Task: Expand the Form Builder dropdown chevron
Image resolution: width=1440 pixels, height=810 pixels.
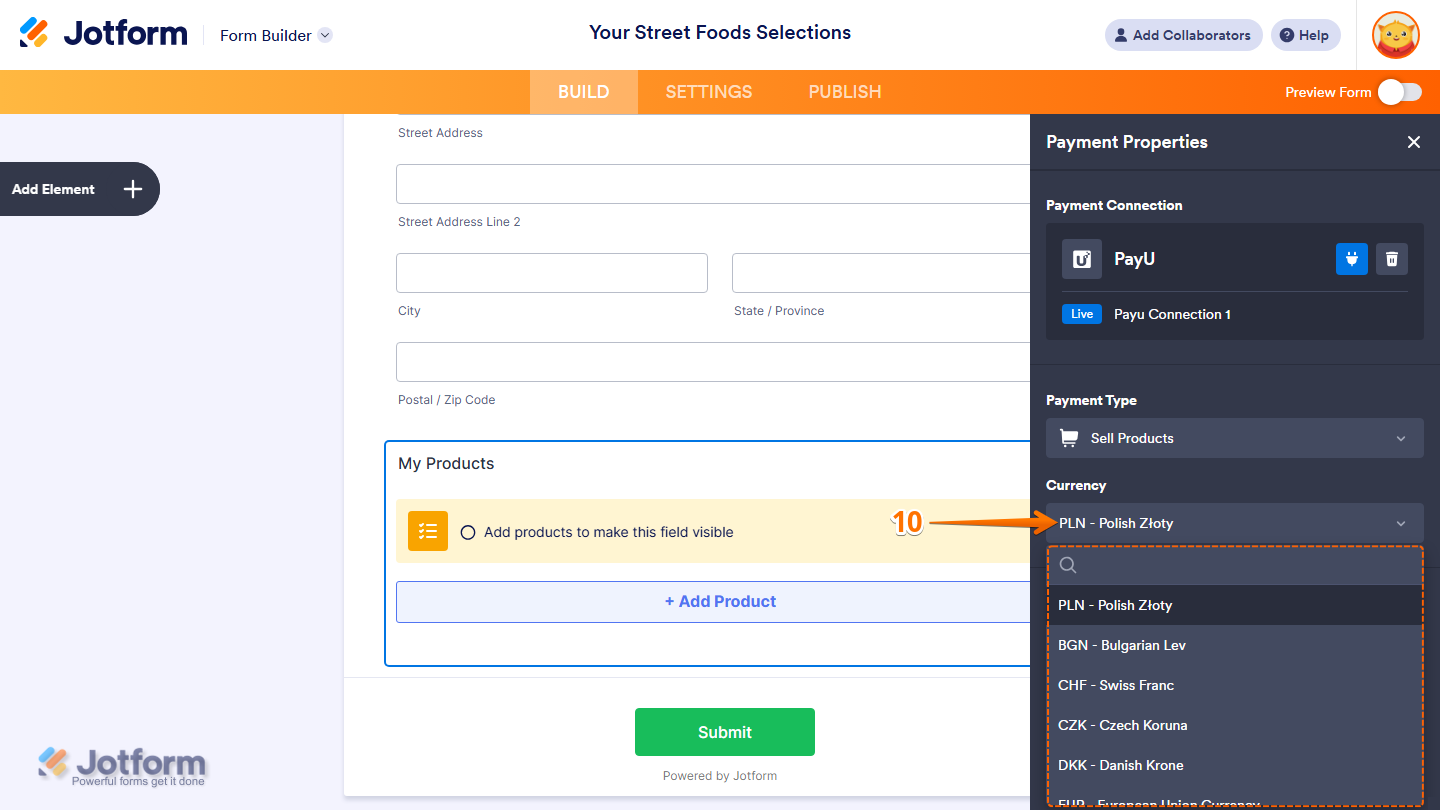Action: click(324, 35)
